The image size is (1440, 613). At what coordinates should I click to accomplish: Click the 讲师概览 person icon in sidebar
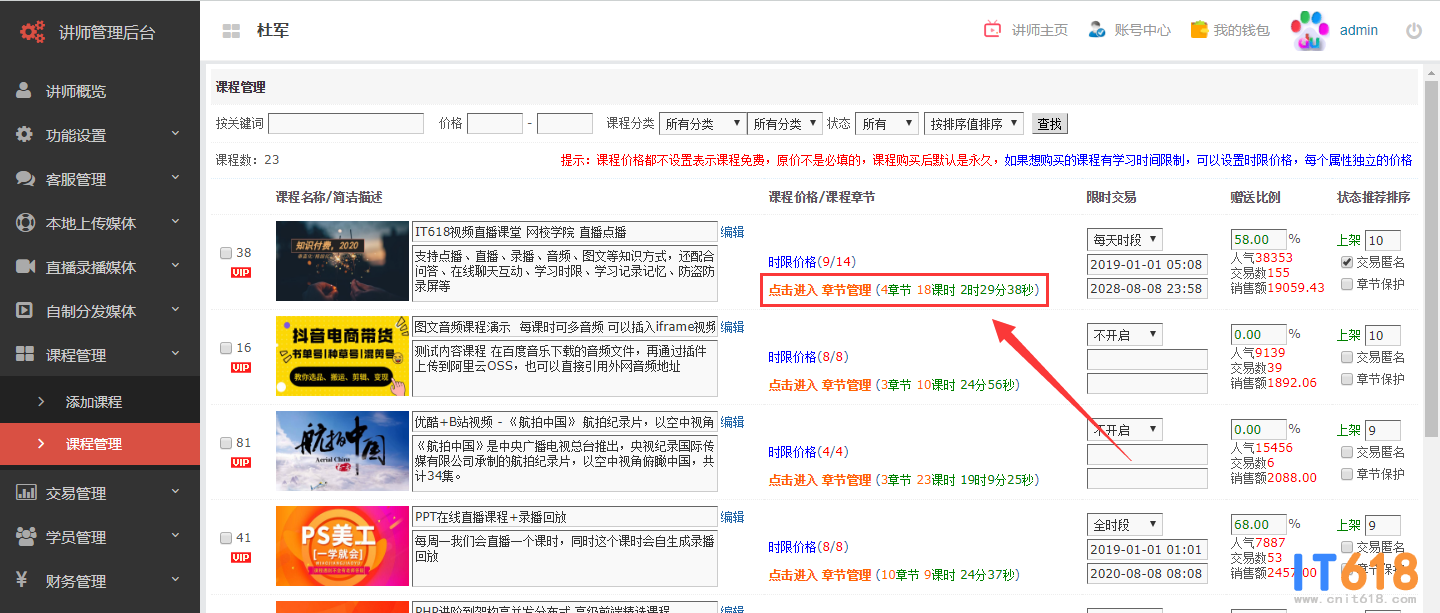(24, 91)
